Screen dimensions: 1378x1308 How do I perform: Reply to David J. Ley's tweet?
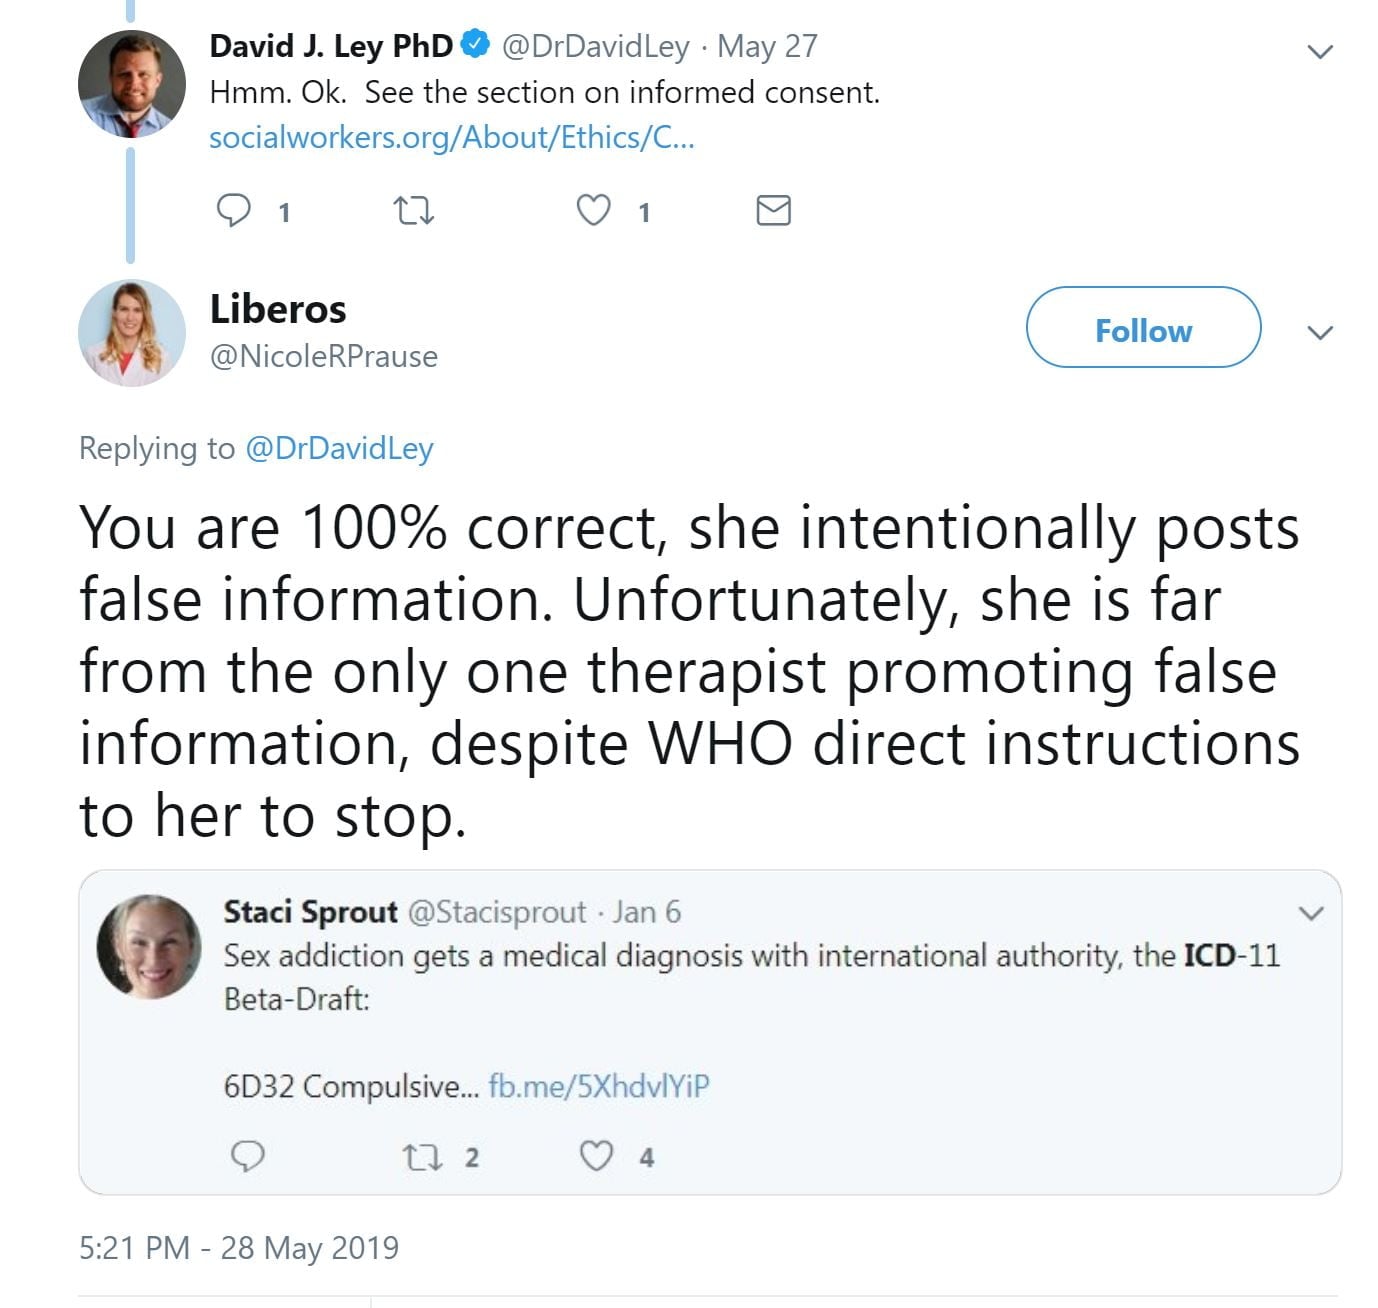pyautogui.click(x=234, y=210)
